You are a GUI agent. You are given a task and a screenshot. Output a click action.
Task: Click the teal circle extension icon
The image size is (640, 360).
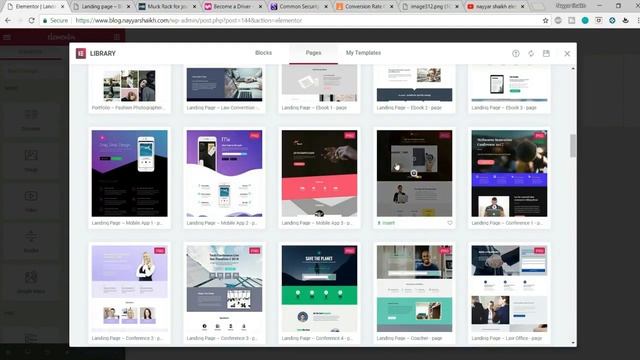(585, 20)
